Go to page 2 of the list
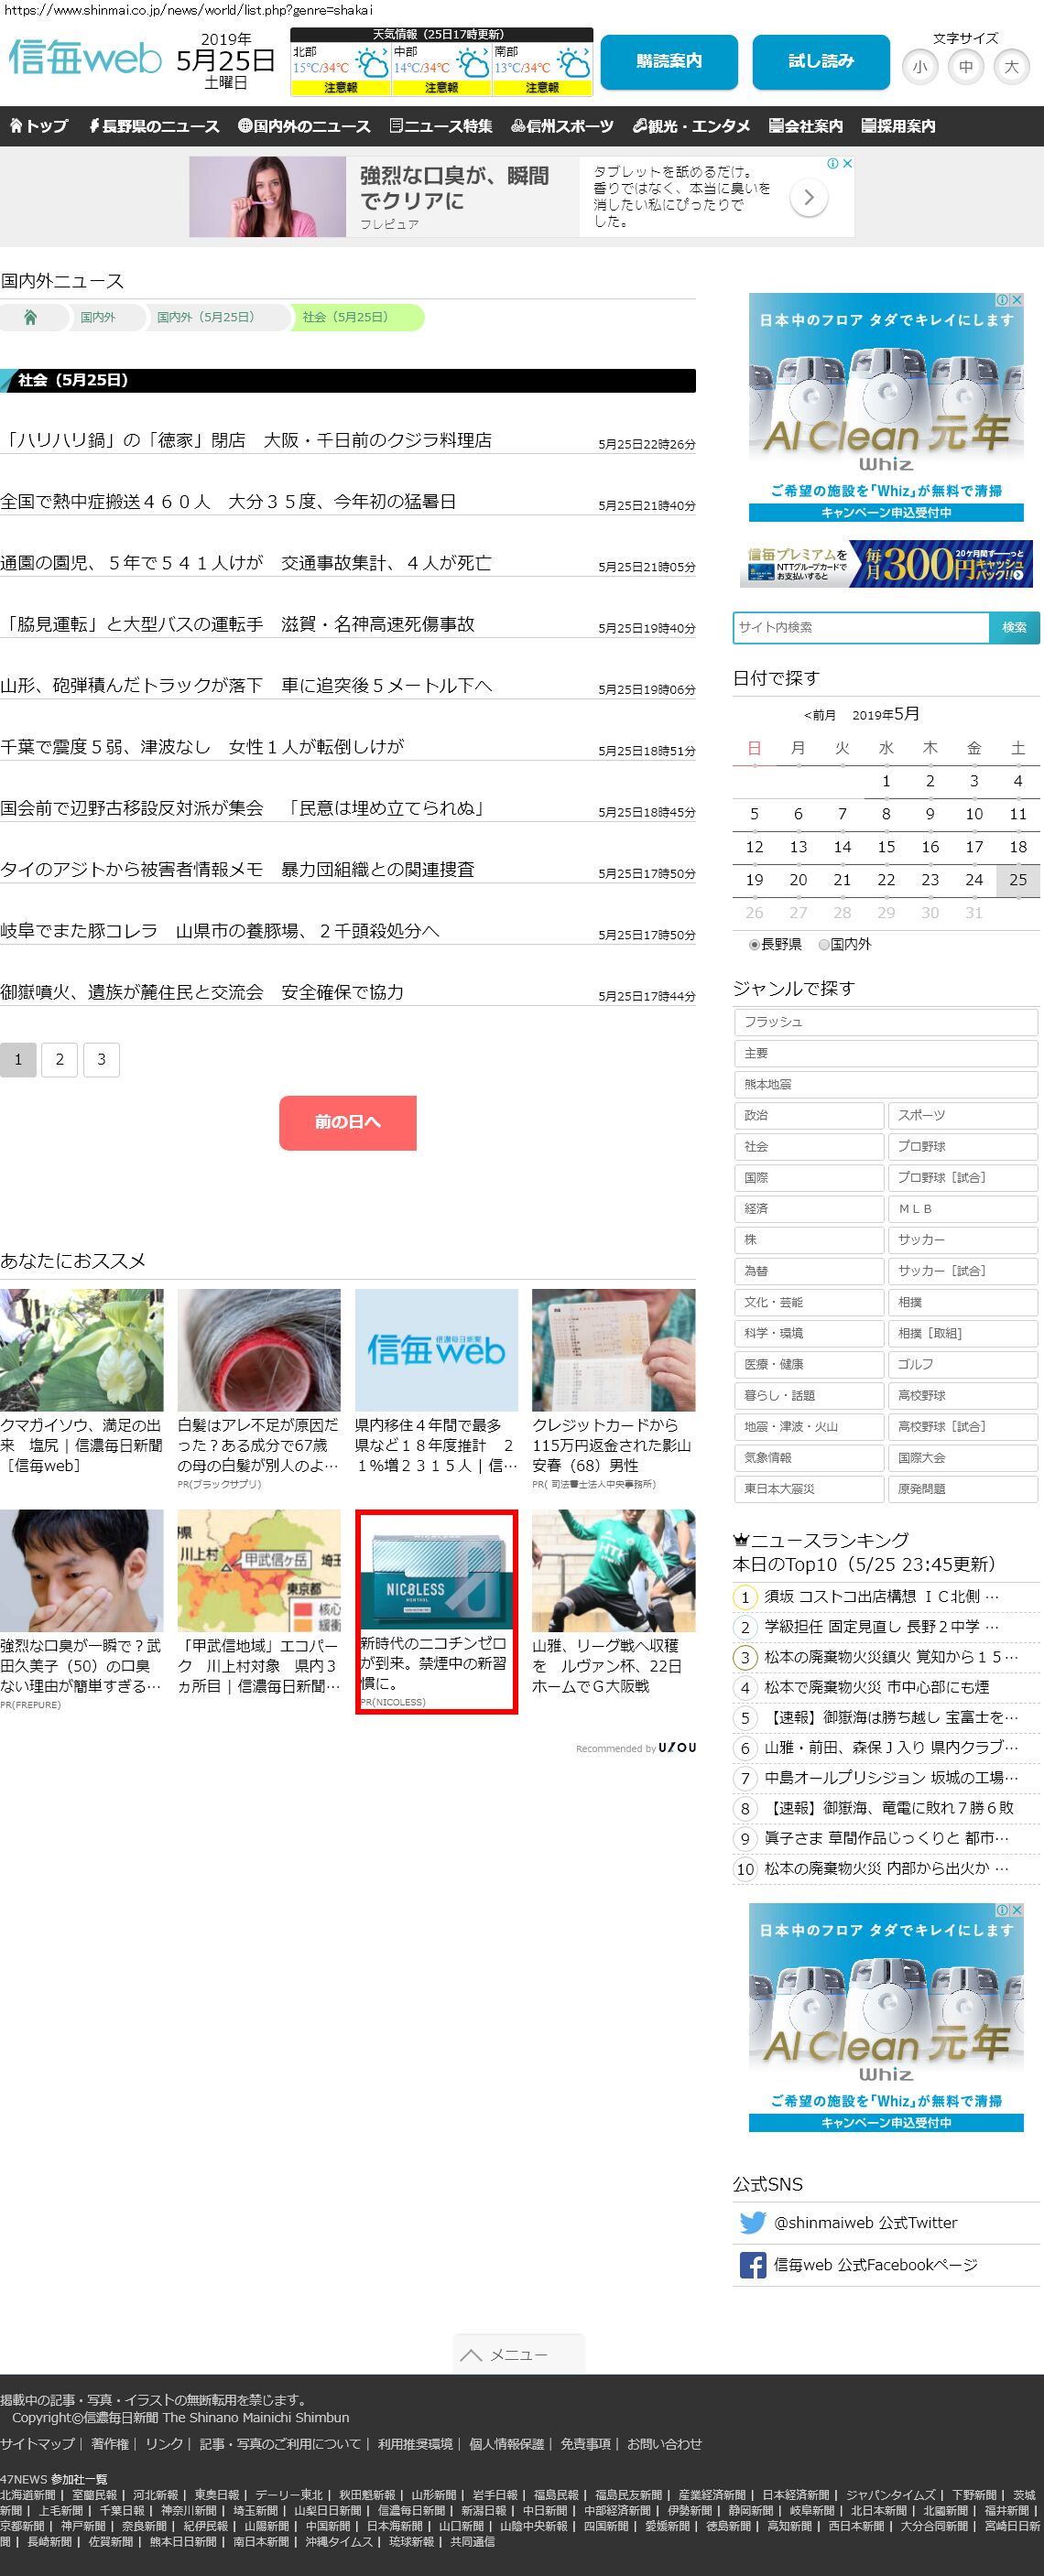This screenshot has height=2576, width=1044. (x=60, y=1059)
